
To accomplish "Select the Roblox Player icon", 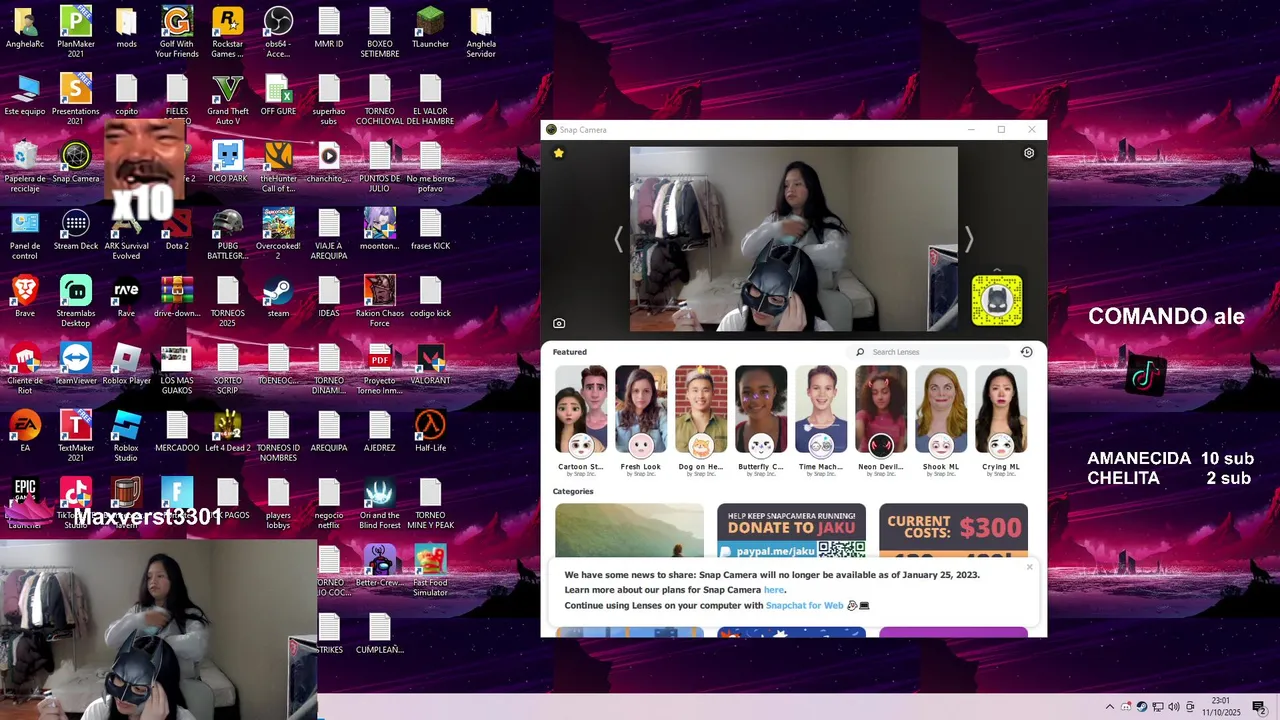I will pos(126,363).
